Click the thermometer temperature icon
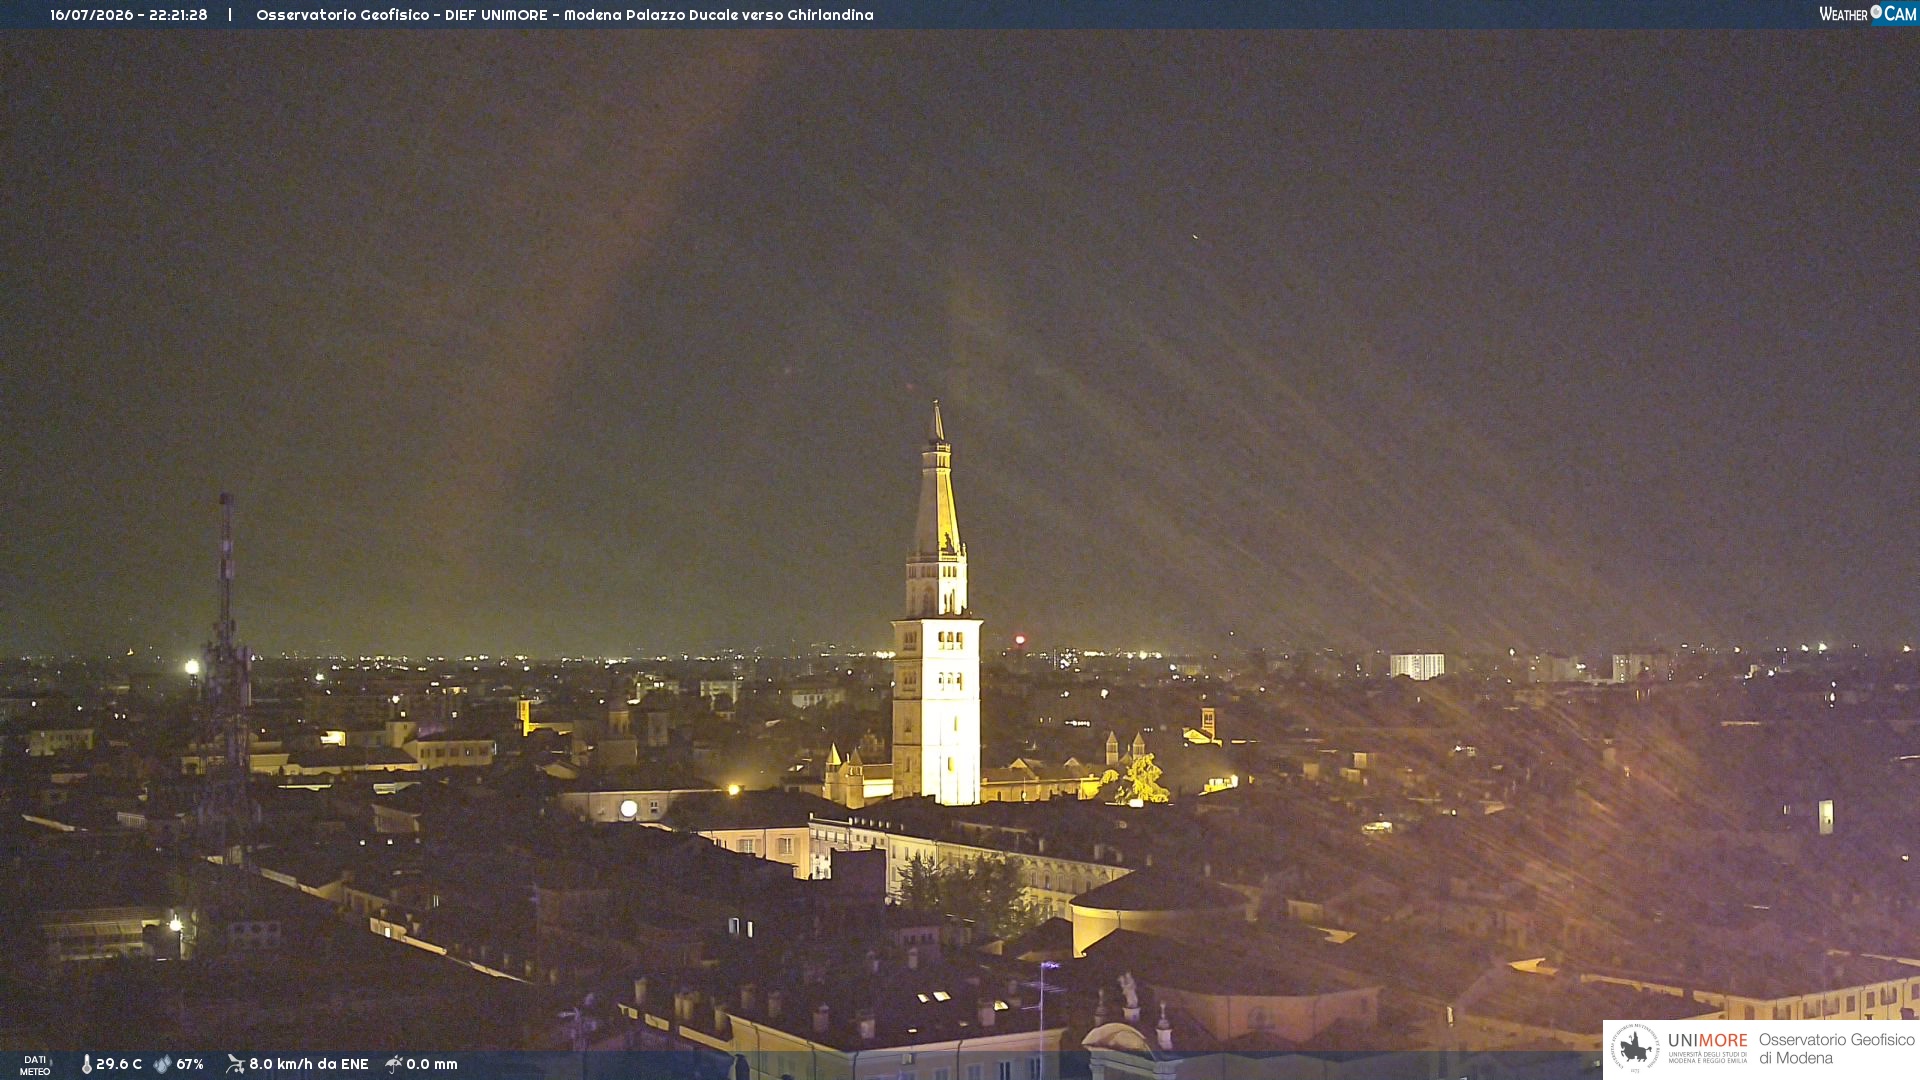1920x1080 pixels. (x=87, y=1064)
